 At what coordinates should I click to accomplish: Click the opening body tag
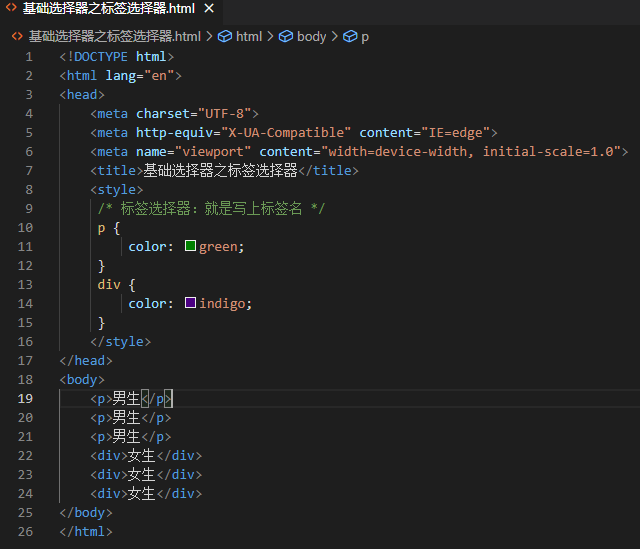point(82,380)
